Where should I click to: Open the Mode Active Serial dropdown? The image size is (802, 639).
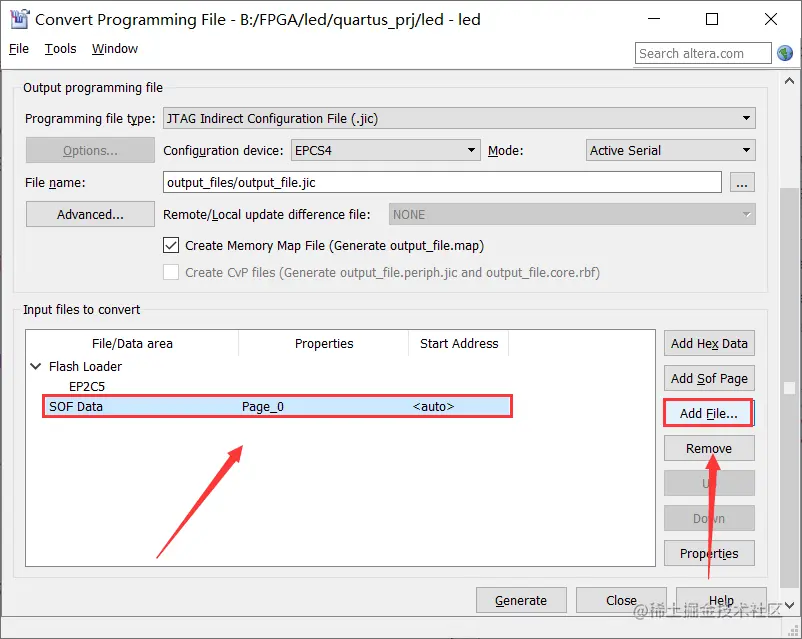670,150
